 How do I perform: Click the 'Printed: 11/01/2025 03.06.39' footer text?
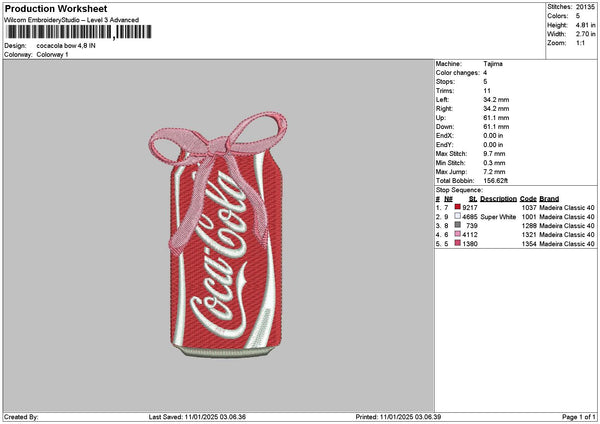(398, 417)
